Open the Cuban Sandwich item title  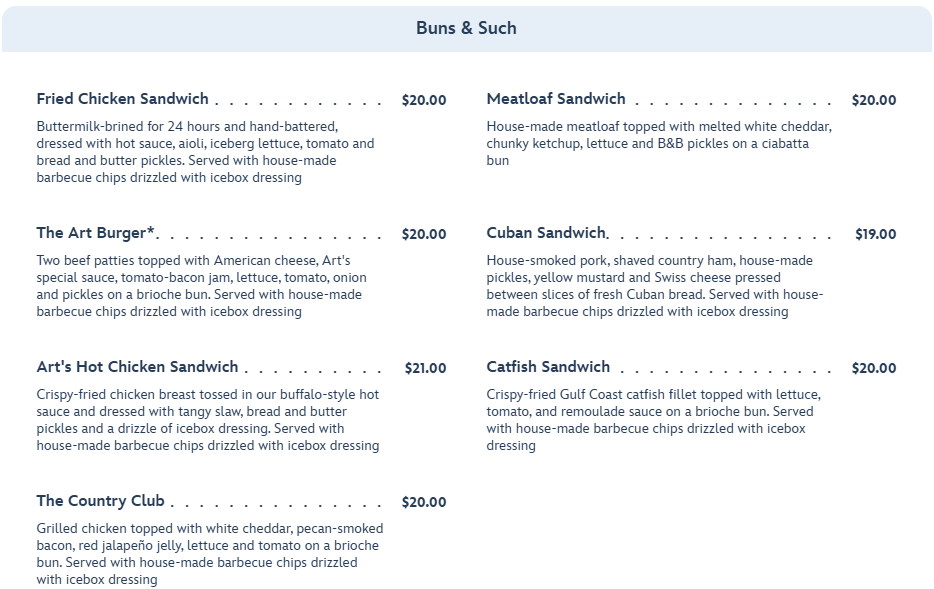(546, 233)
